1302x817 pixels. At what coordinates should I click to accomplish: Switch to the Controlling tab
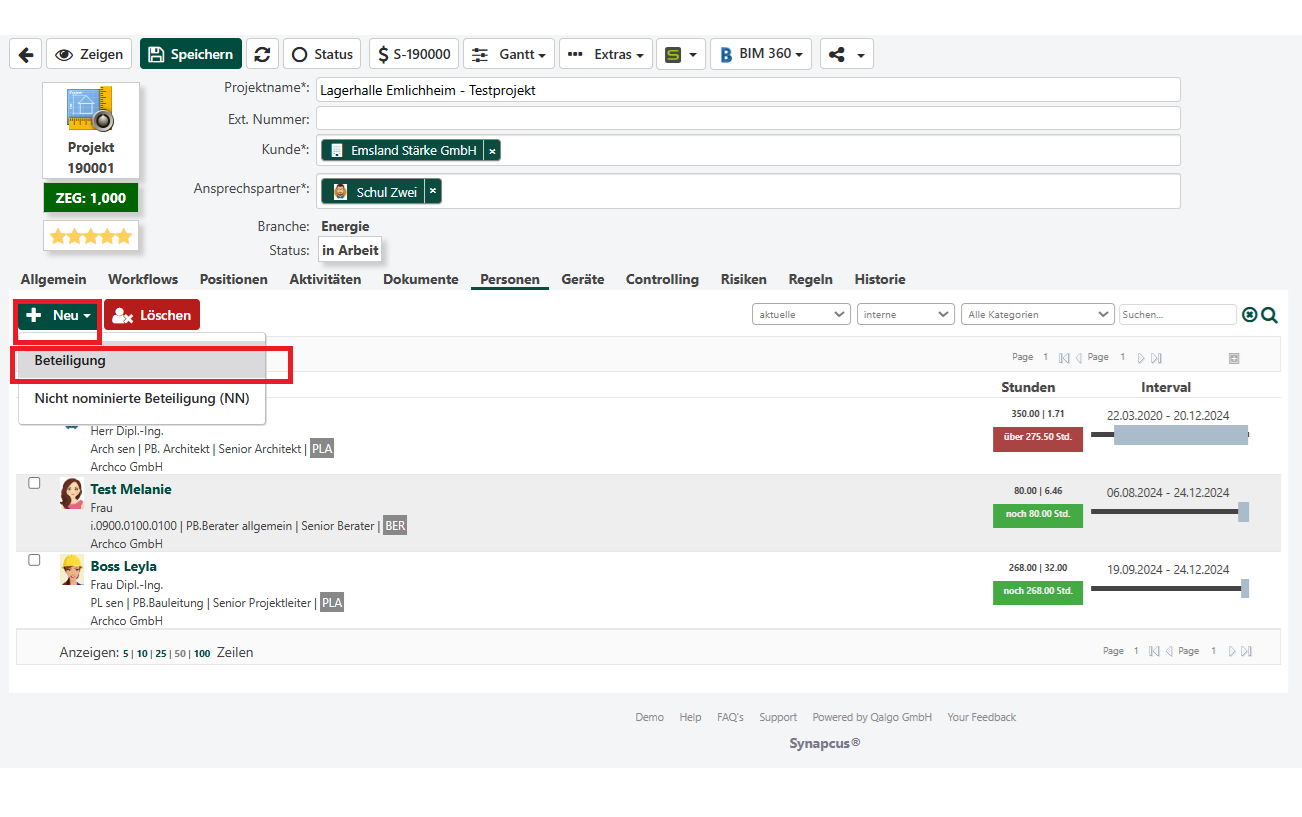(662, 279)
